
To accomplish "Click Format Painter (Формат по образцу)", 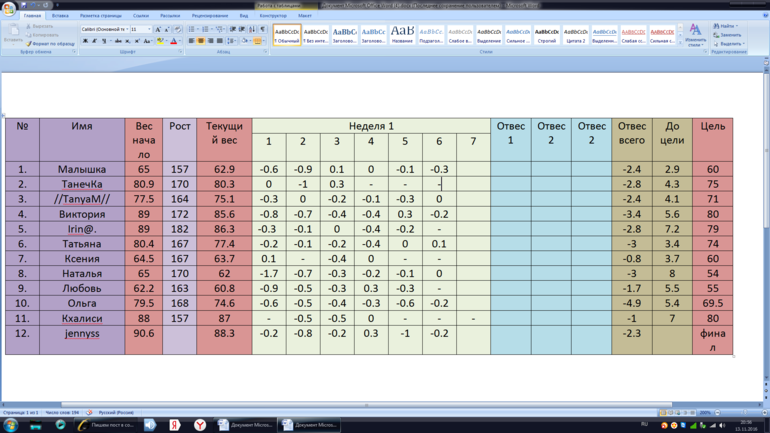I will (x=50, y=44).
